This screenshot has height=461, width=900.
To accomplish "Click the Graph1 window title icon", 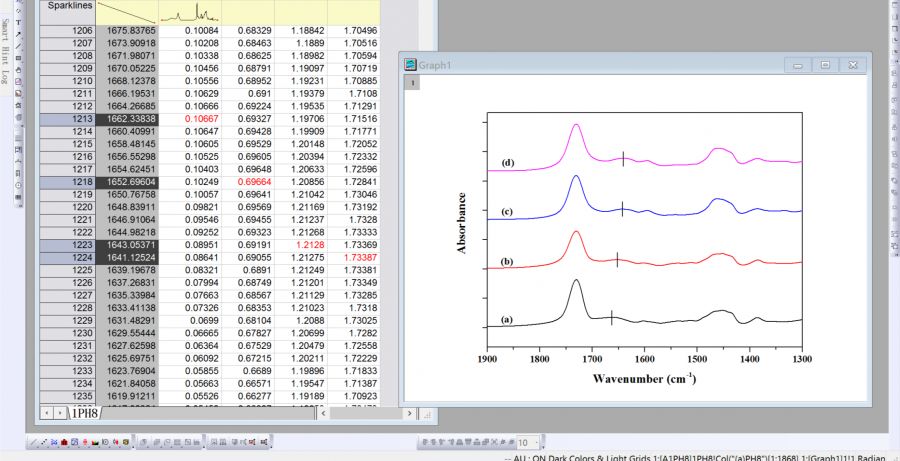I will [x=410, y=65].
